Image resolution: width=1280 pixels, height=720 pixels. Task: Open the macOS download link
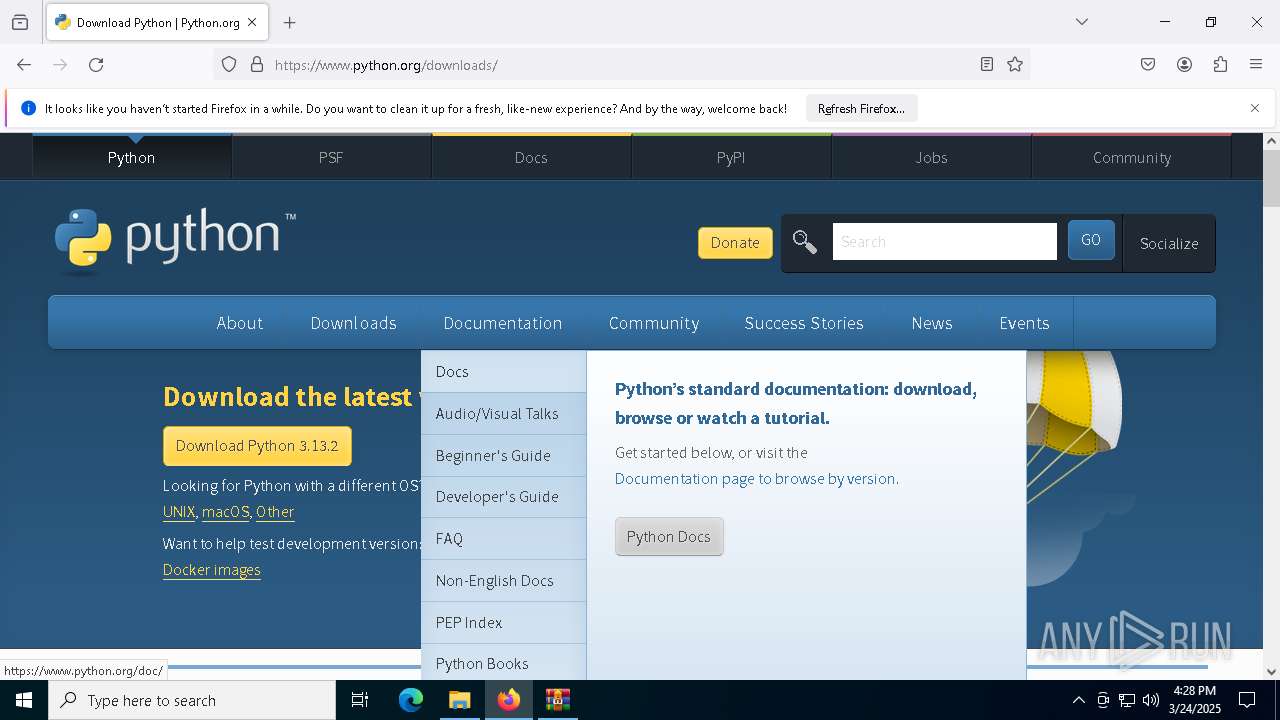click(x=226, y=512)
